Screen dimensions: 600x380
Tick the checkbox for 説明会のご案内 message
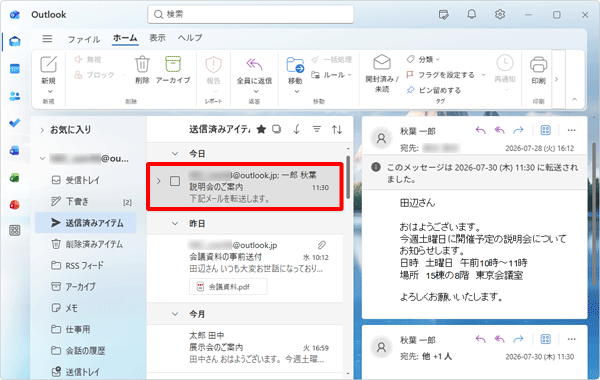pos(175,181)
